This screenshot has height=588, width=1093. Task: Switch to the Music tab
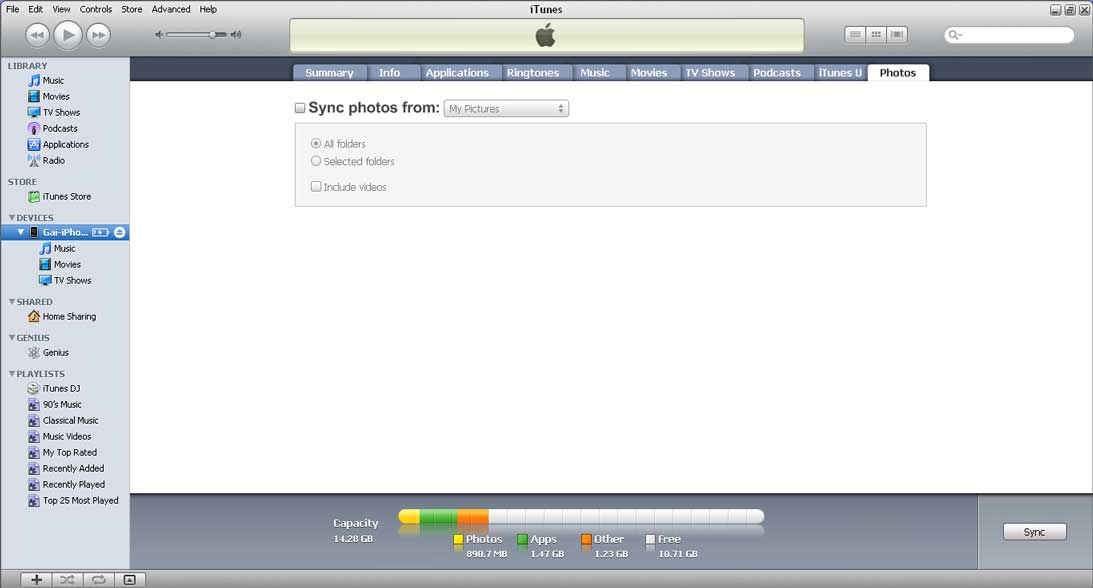595,72
